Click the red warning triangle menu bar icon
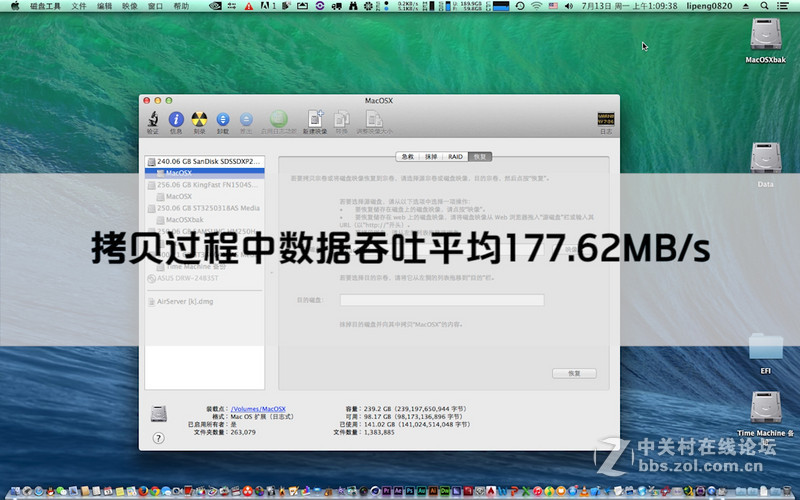 click(x=248, y=6)
